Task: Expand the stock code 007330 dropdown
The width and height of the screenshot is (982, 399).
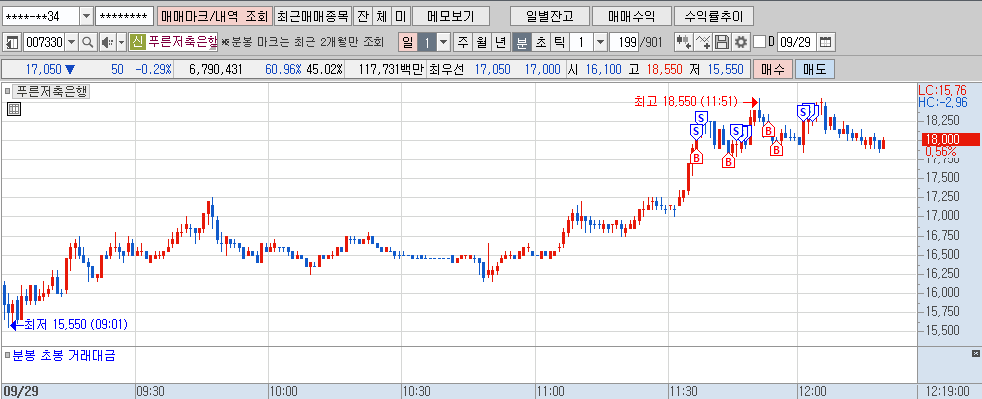Action: 71,43
